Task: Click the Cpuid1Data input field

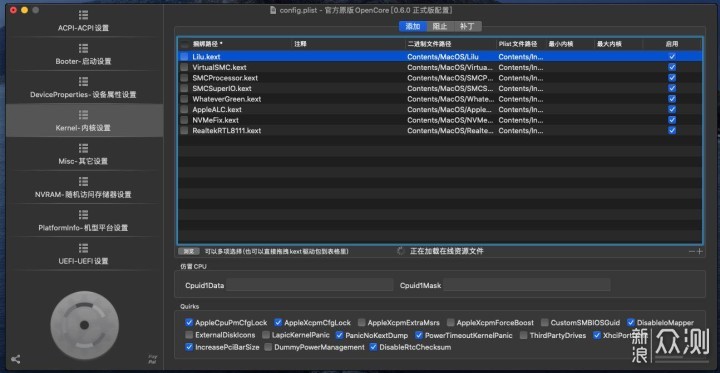Action: [x=309, y=285]
